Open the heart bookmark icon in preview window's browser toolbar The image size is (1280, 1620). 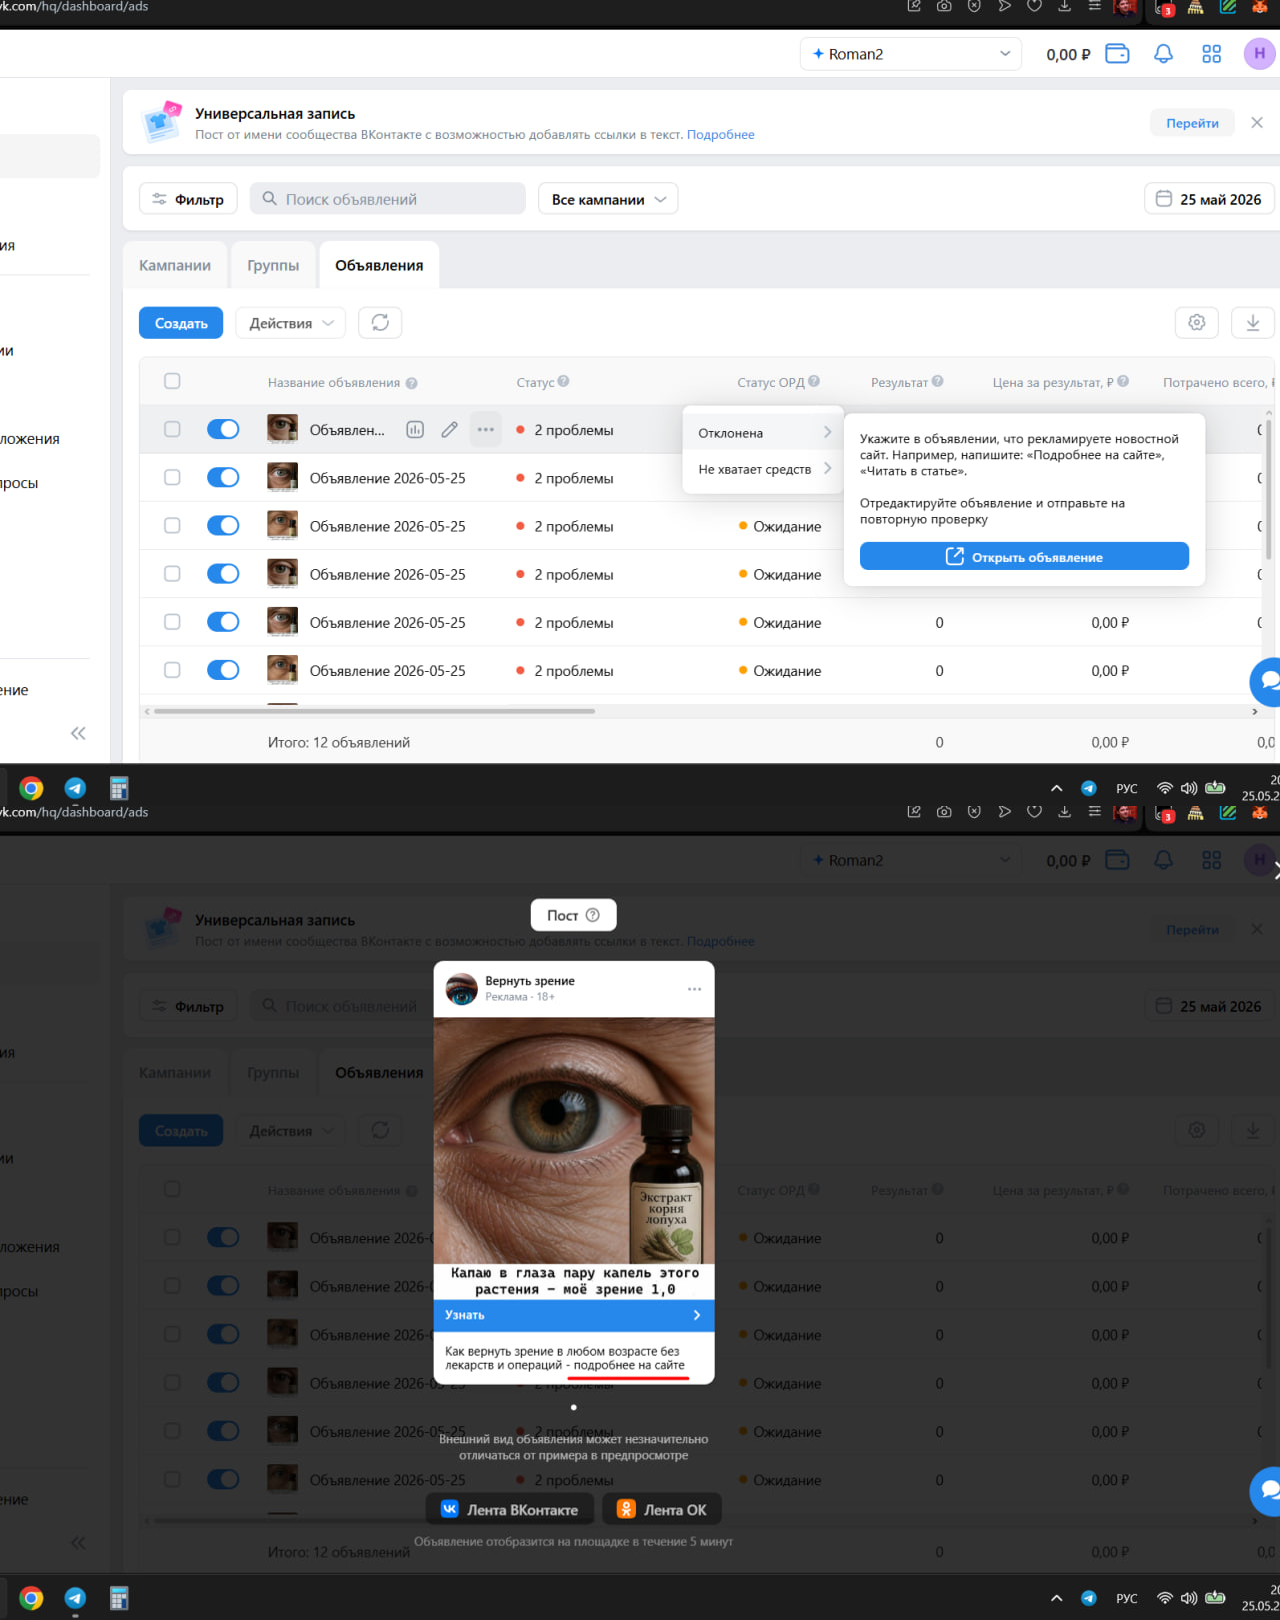(x=1034, y=811)
